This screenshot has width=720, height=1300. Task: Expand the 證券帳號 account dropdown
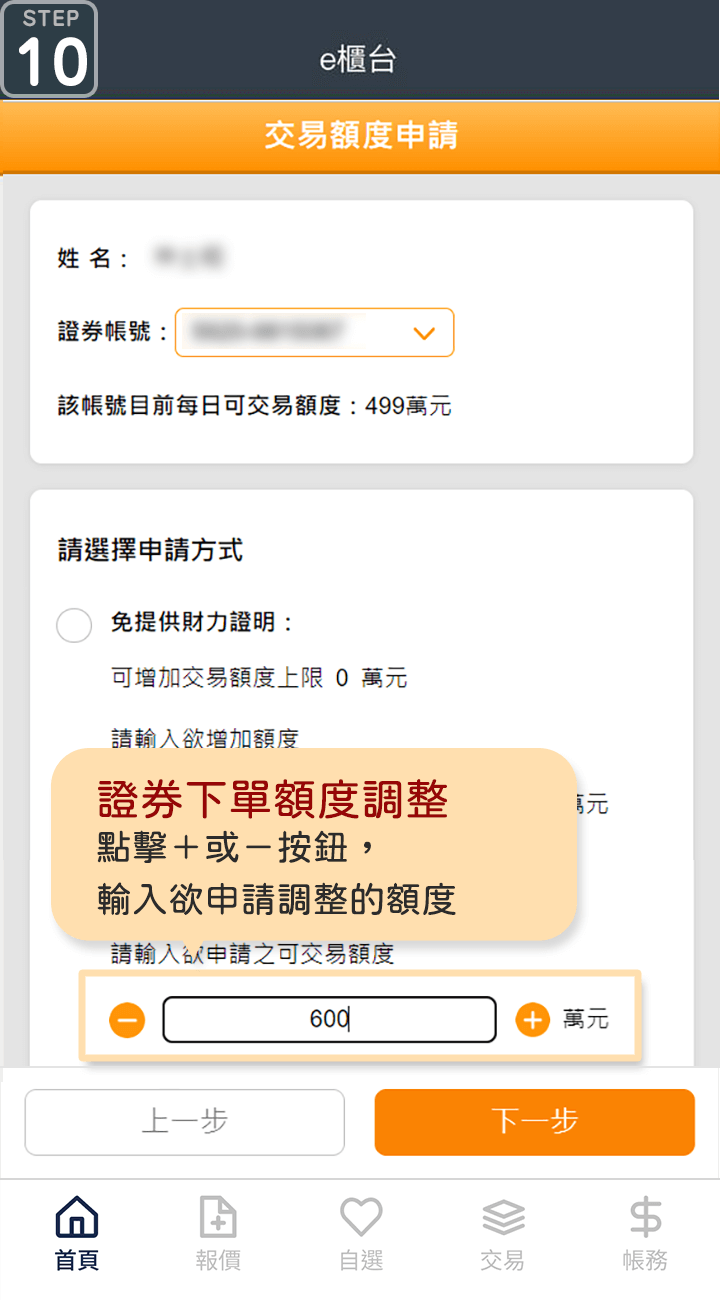(314, 332)
